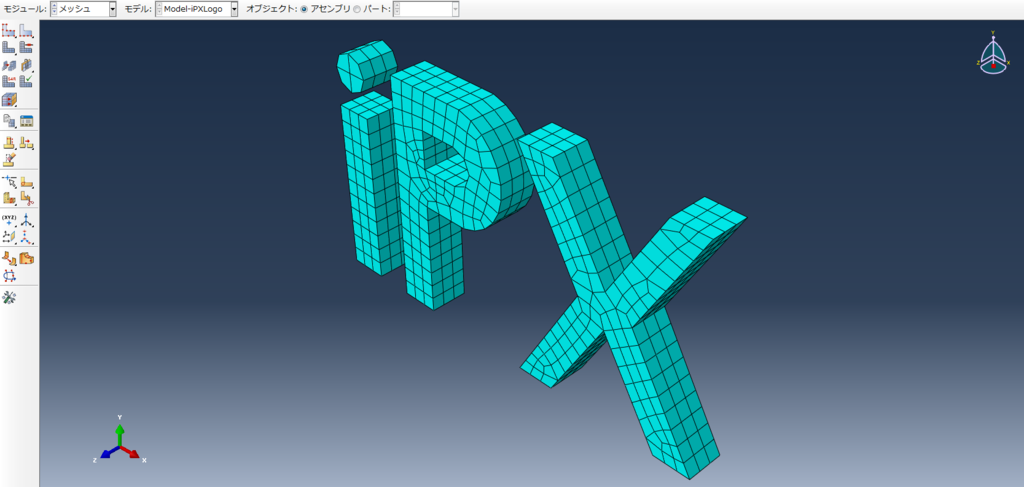Select the Partition Cell tool
The image size is (1024, 487).
pyautogui.click(x=8, y=198)
